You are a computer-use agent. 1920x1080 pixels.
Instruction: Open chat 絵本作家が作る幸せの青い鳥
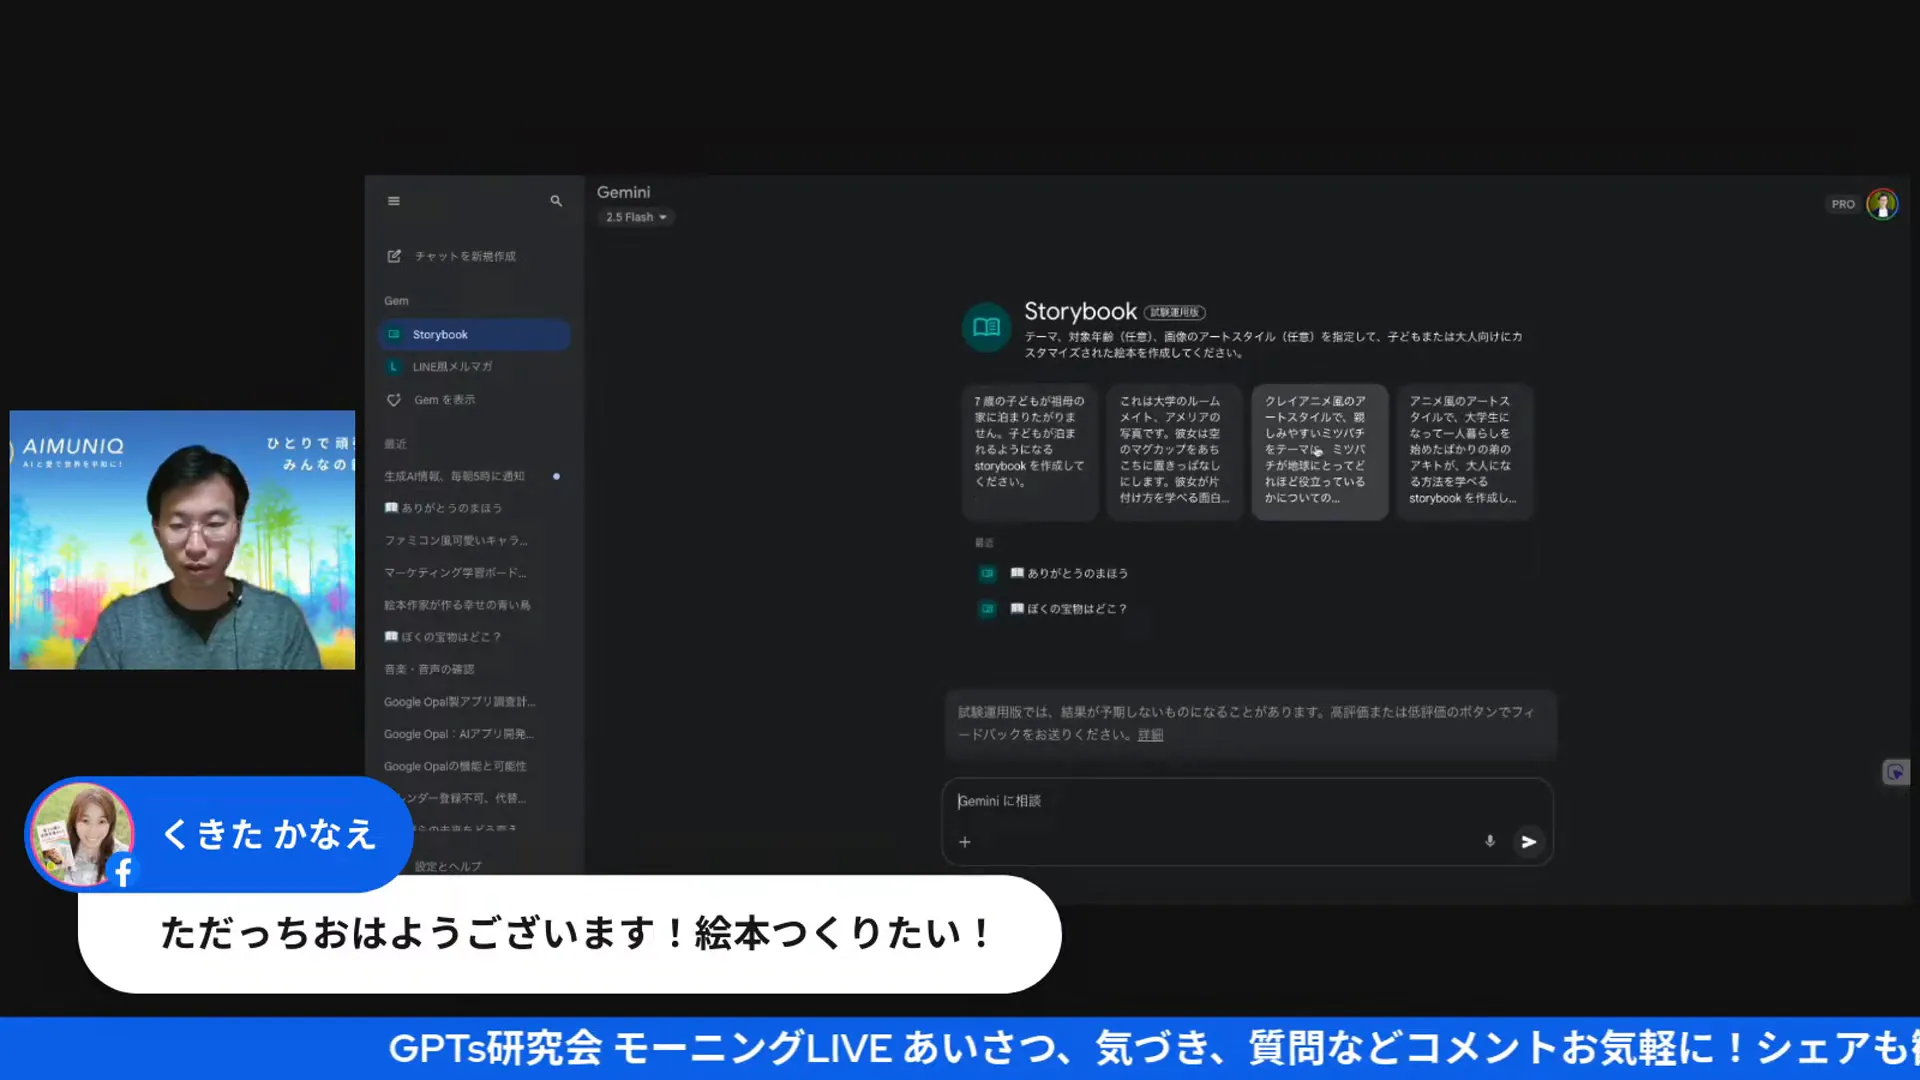point(457,605)
